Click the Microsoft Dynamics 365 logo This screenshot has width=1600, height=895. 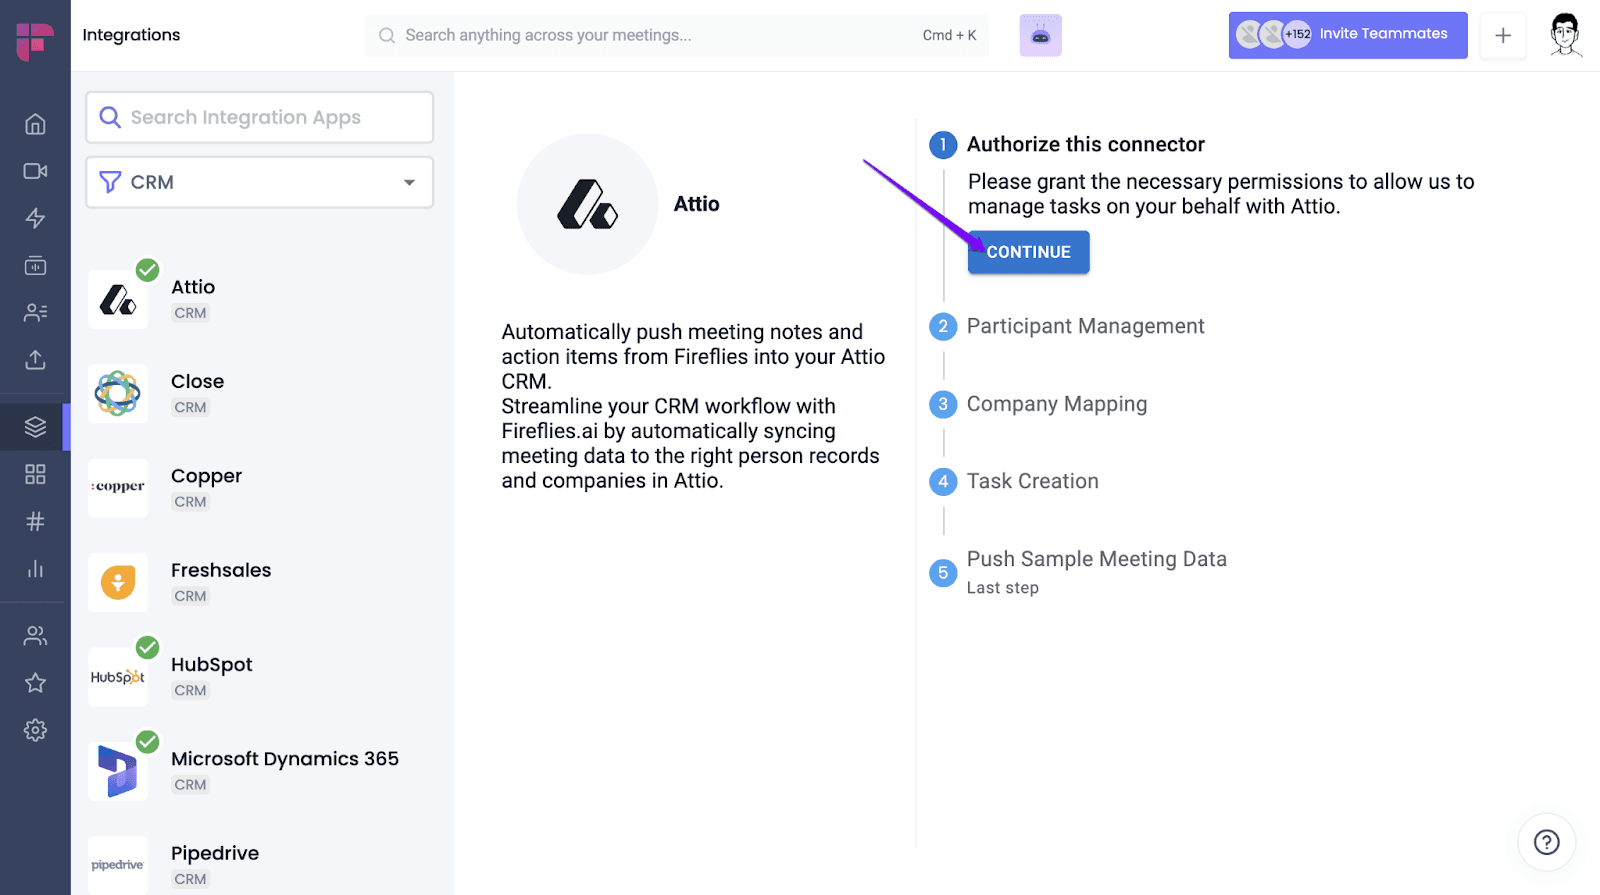(x=118, y=771)
